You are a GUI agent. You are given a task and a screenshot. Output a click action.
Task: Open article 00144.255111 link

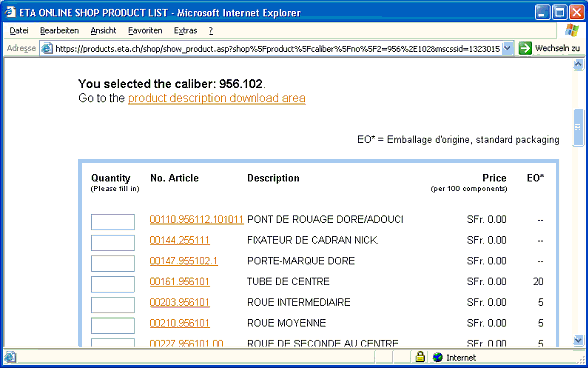point(180,240)
